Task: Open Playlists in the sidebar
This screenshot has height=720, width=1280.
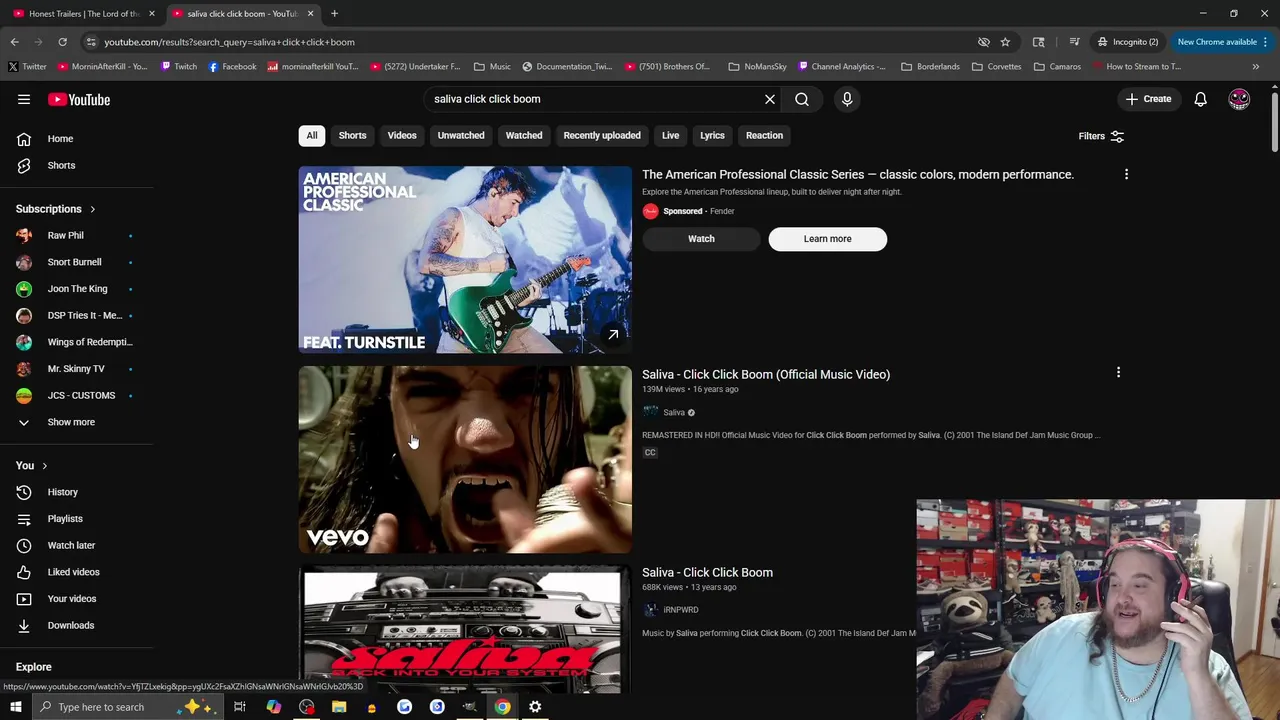Action: point(65,518)
